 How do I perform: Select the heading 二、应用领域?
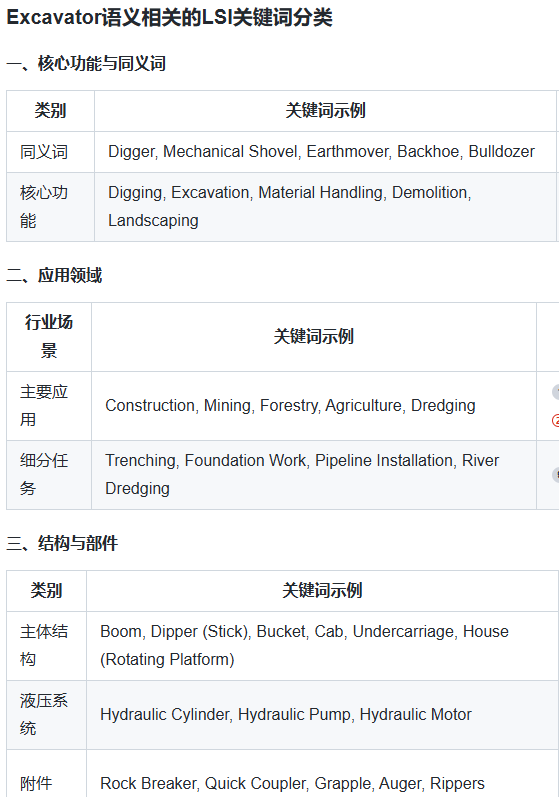click(x=54, y=275)
